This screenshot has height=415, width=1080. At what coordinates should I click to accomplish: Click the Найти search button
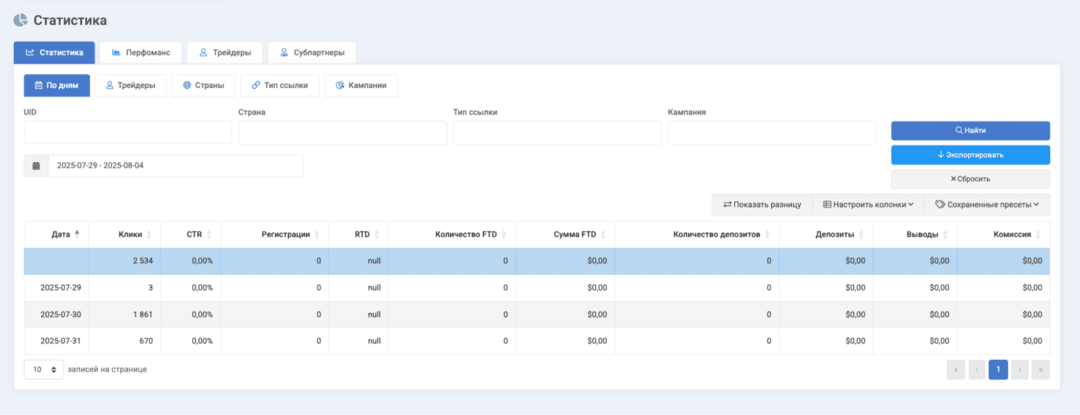point(970,130)
